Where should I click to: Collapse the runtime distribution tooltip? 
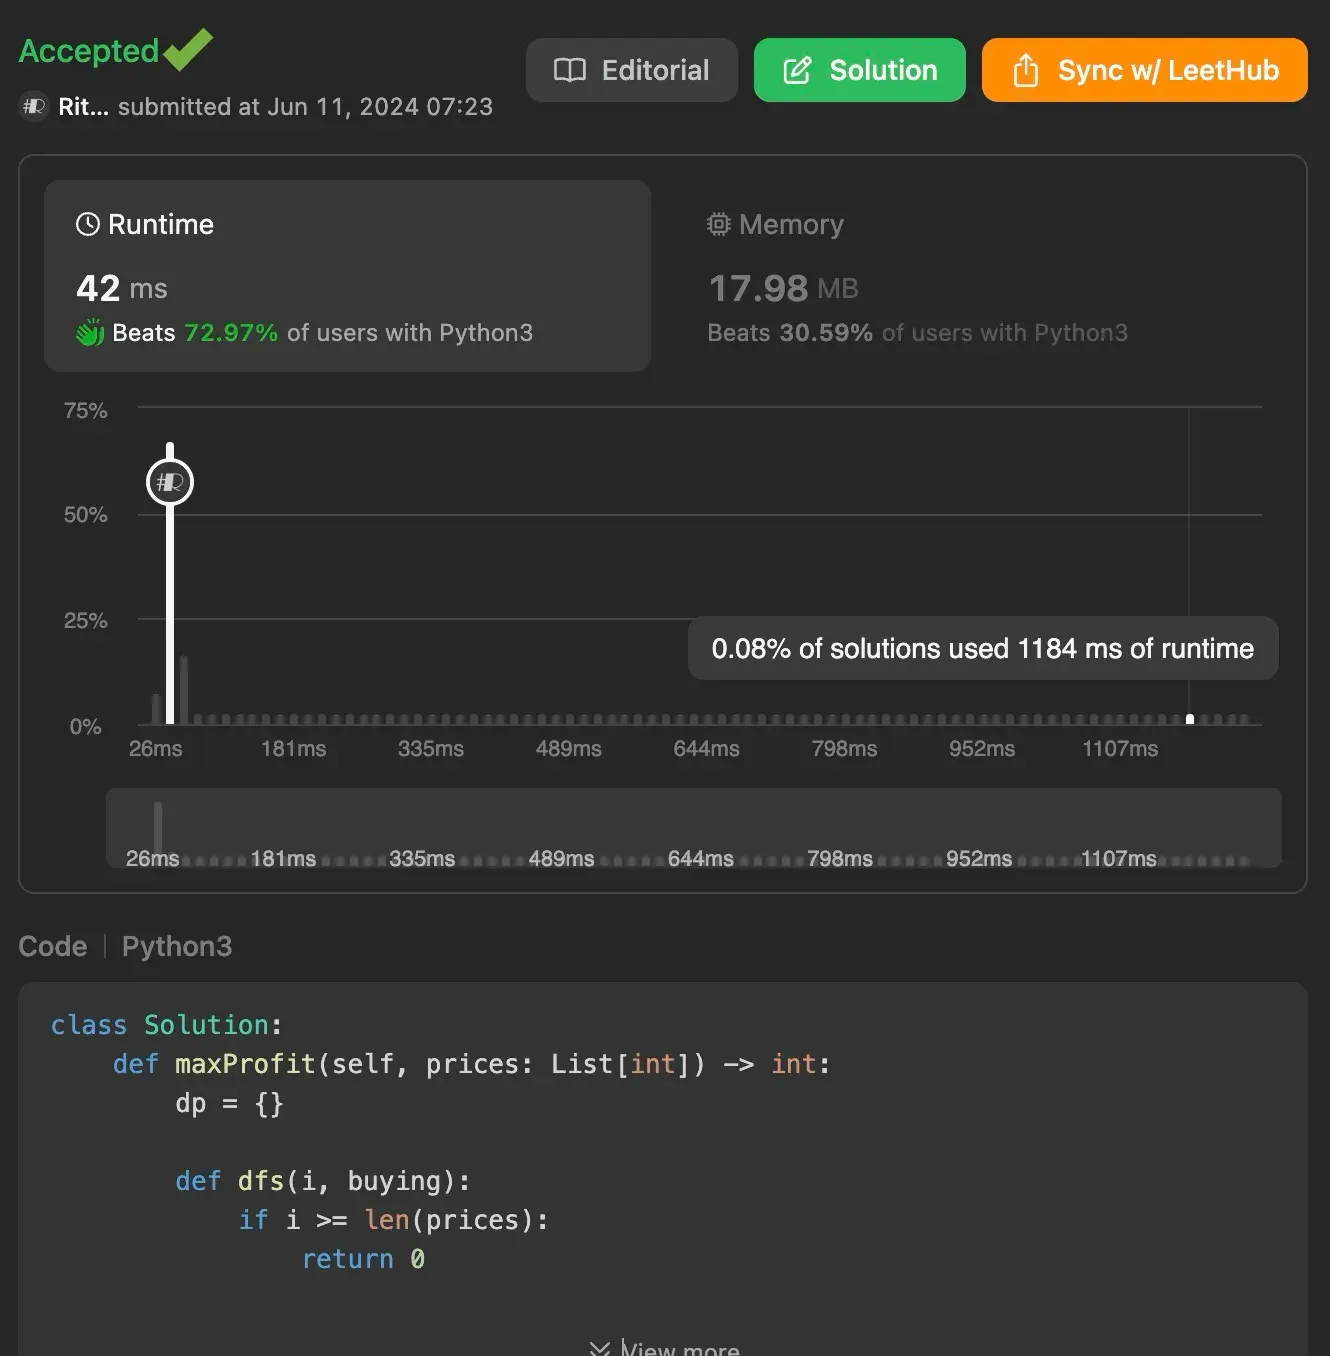983,648
